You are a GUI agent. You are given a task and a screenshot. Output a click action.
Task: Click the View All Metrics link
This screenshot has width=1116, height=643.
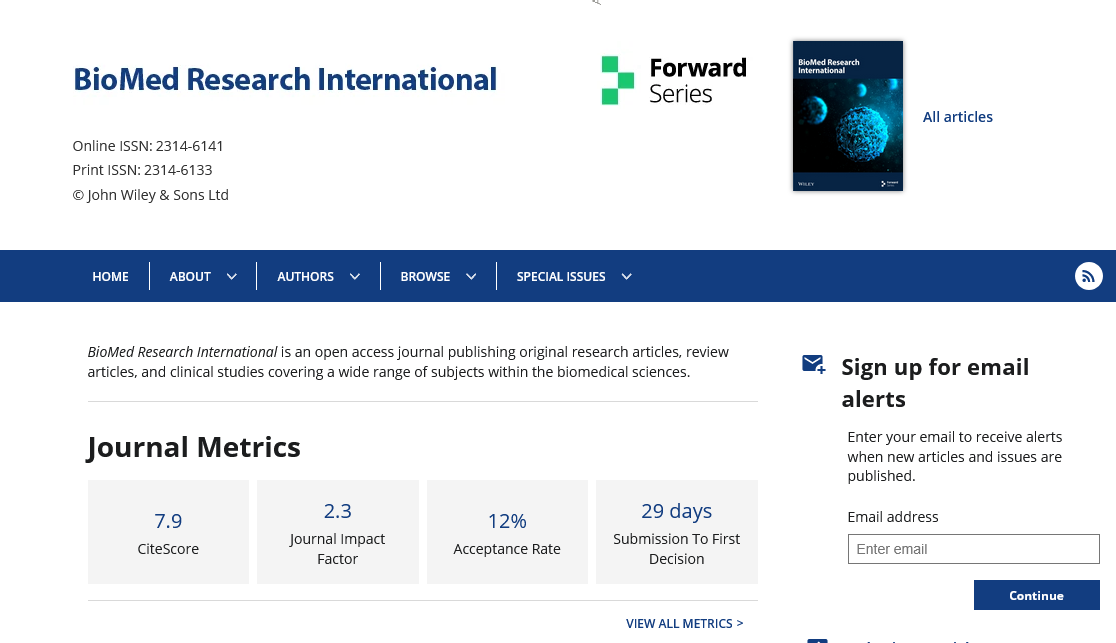pyautogui.click(x=684, y=623)
